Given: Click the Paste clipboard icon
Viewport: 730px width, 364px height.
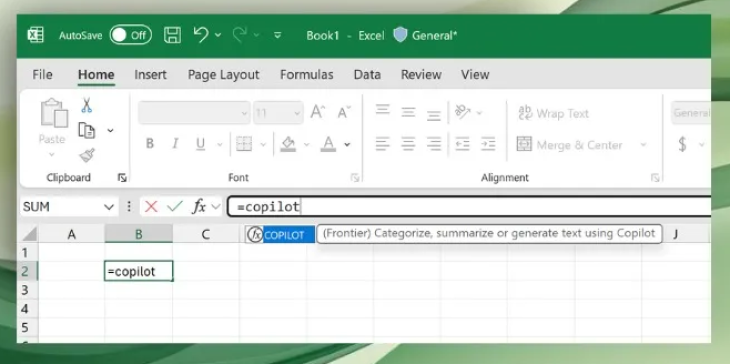Looking at the screenshot, I should (54, 113).
